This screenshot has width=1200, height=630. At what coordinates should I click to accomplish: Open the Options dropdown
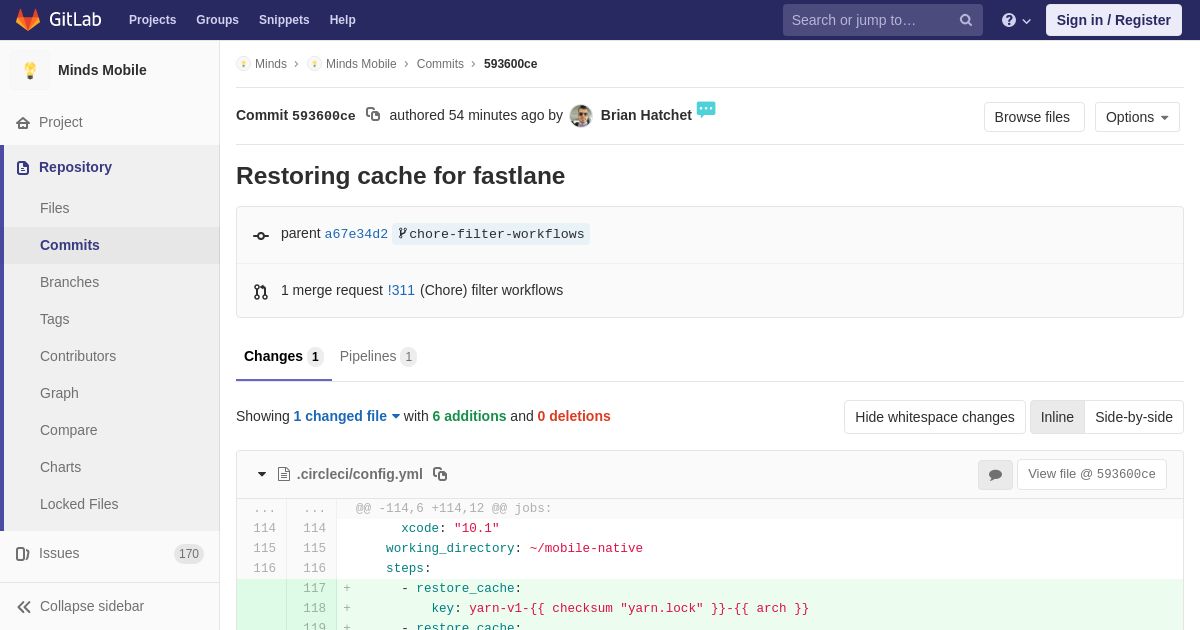[1137, 117]
